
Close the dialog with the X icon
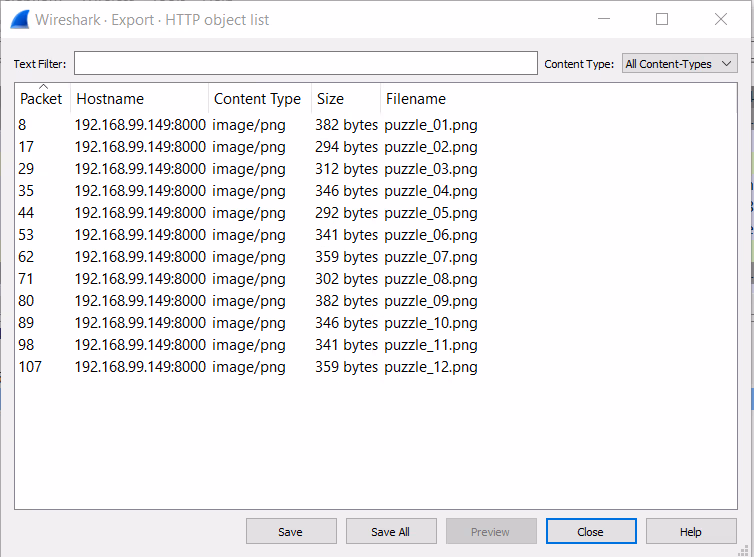click(721, 19)
